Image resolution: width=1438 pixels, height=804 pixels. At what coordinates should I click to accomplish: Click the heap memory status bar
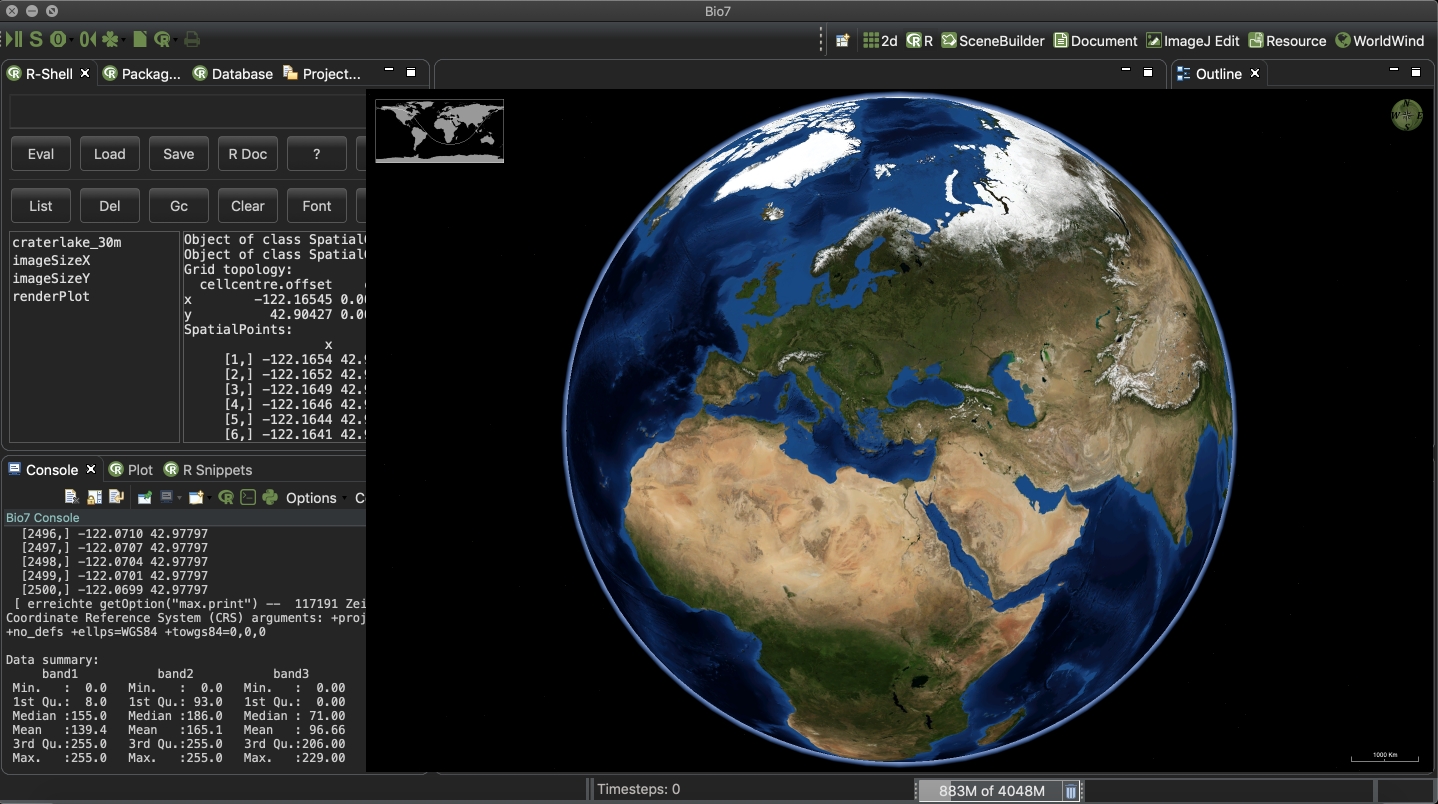click(990, 791)
